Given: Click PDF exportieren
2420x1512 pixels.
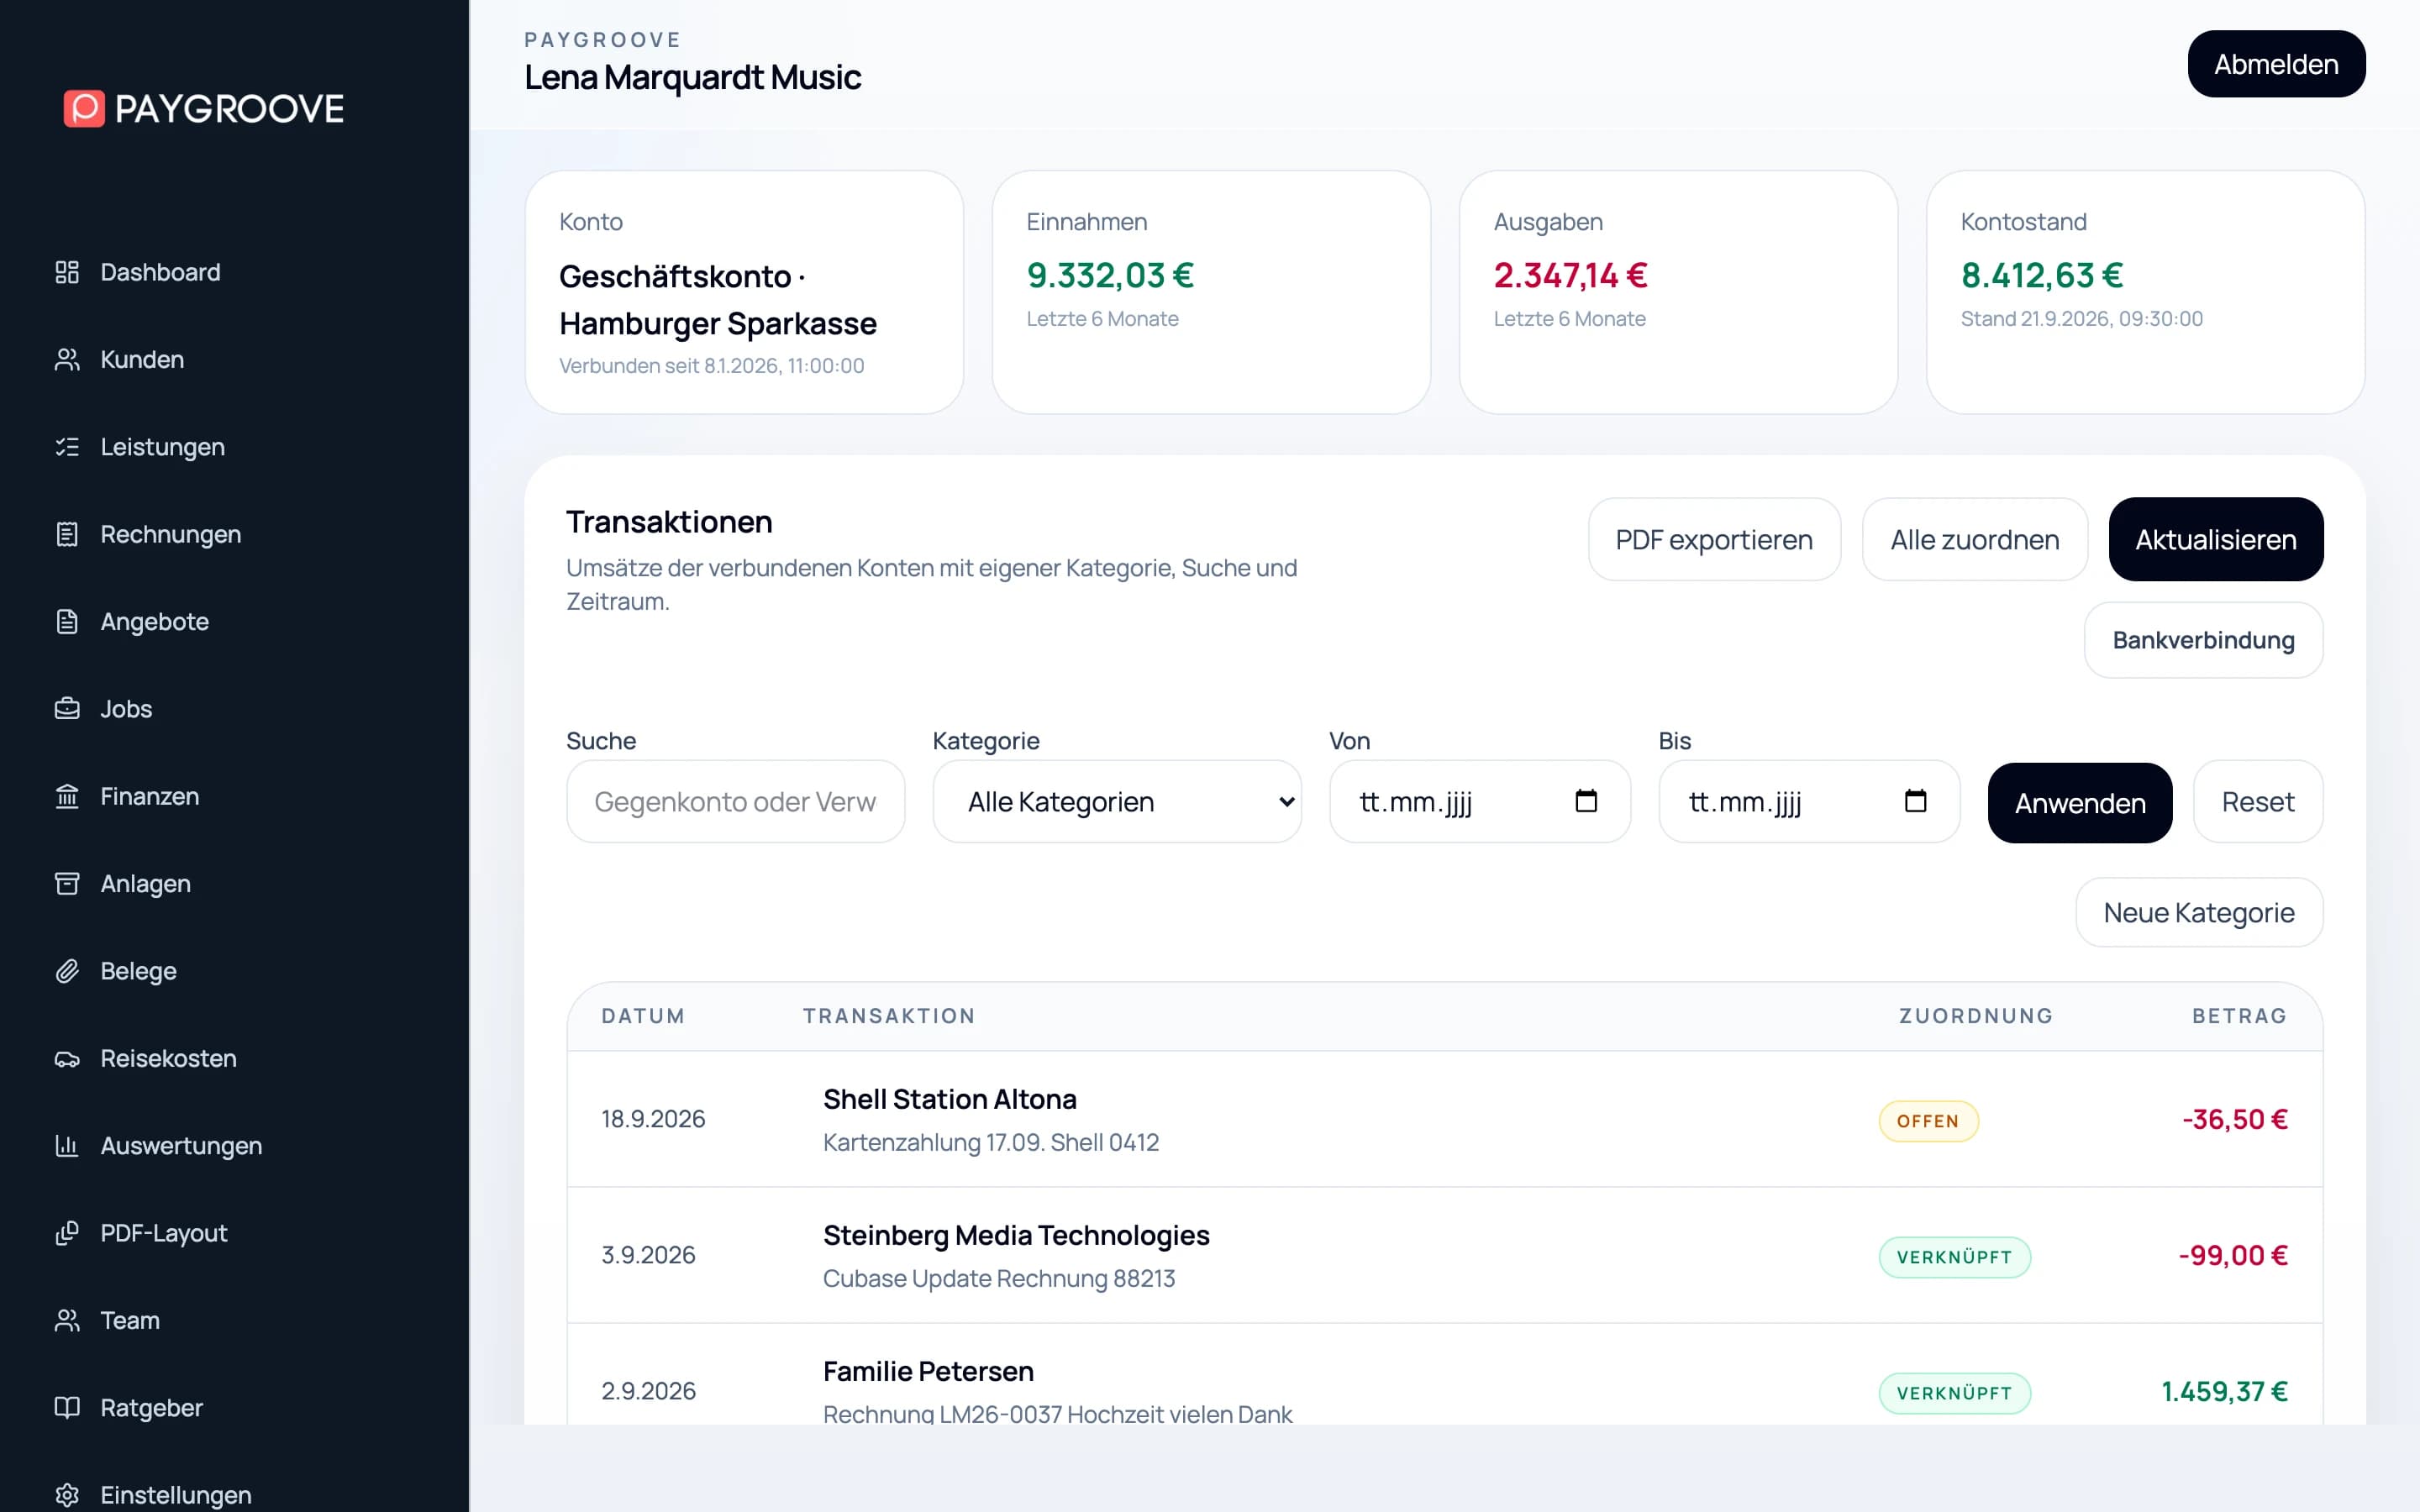Looking at the screenshot, I should click(1714, 540).
